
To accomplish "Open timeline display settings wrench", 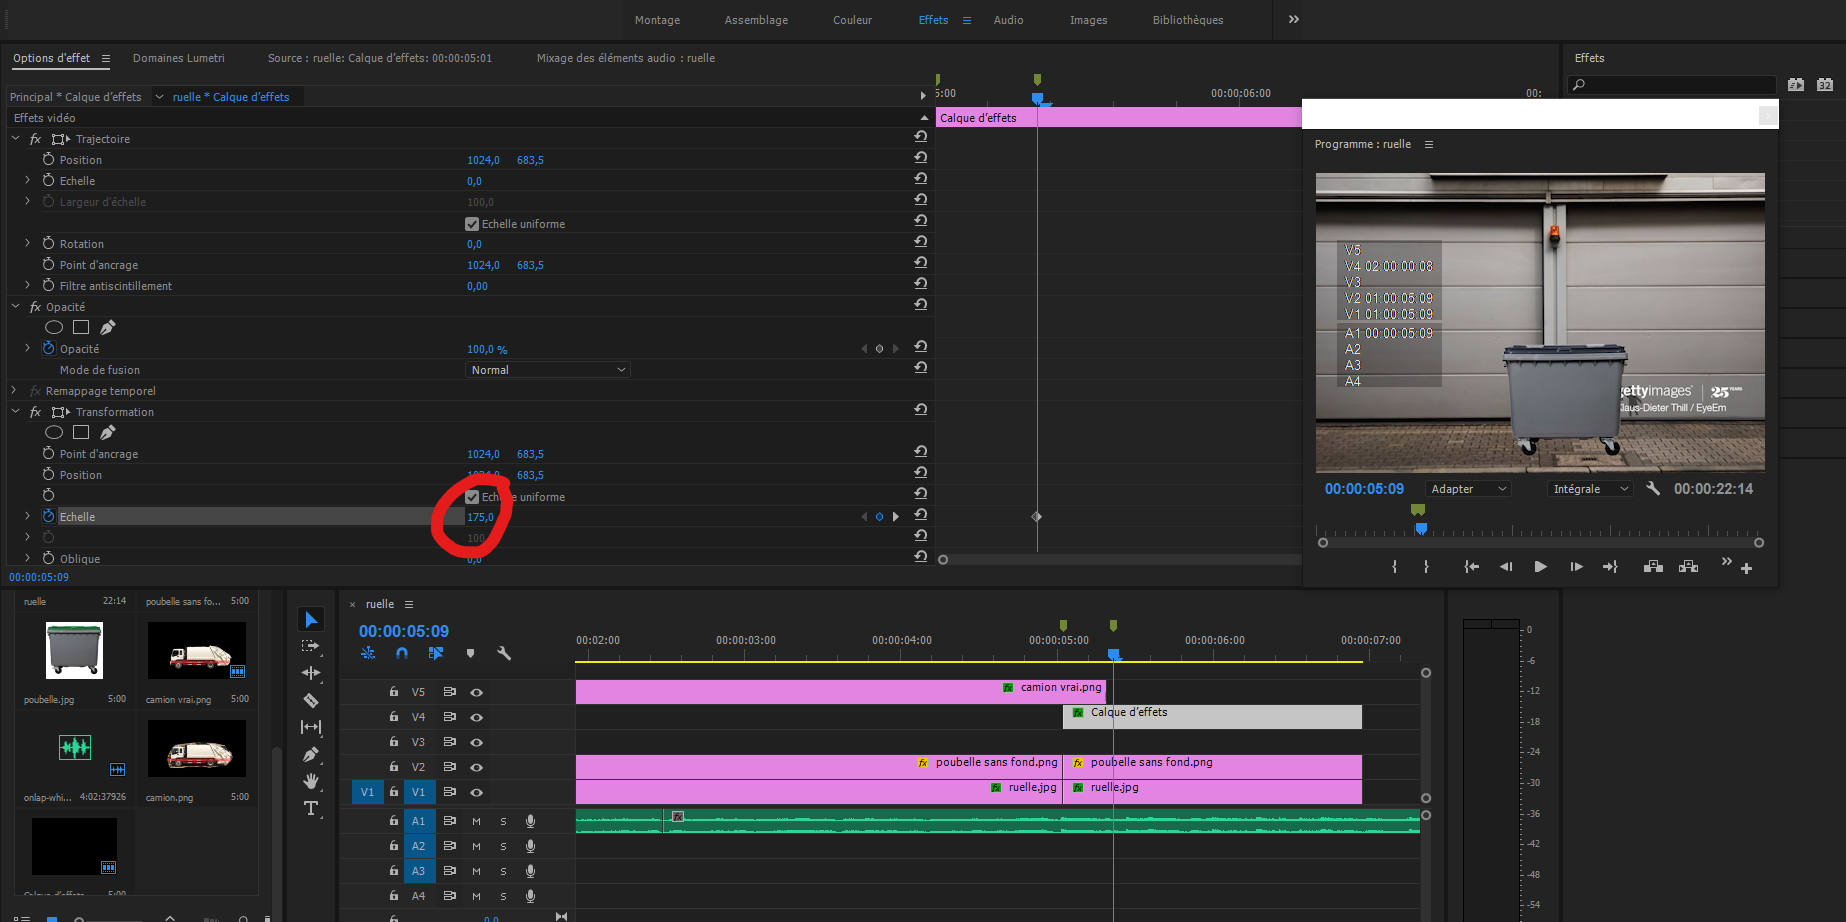I will [504, 653].
